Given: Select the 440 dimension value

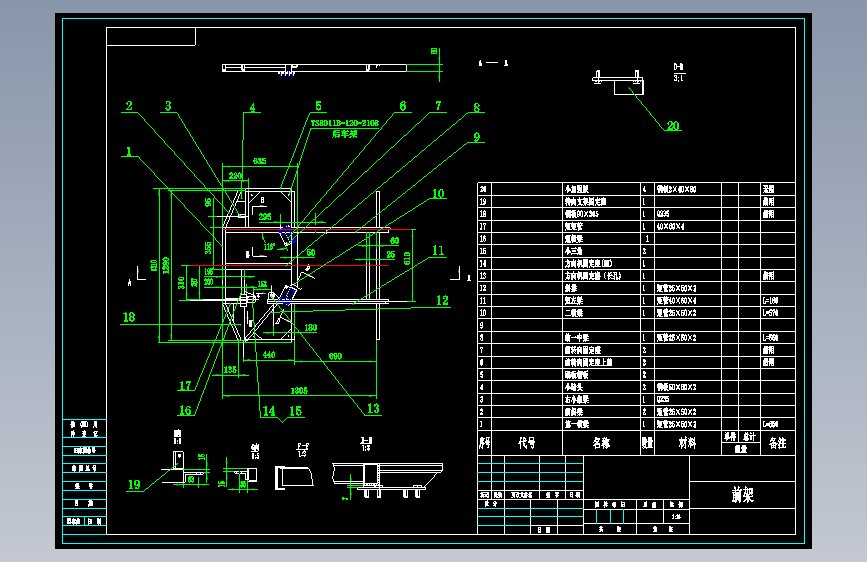Looking at the screenshot, I should pyautogui.click(x=269, y=355).
